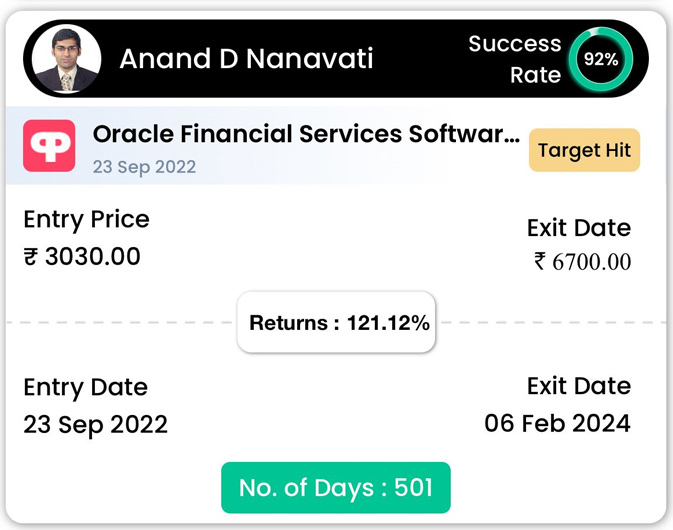The width and height of the screenshot is (673, 530).
Task: Click the rupee symbol beside 3030.00
Action: (x=31, y=257)
